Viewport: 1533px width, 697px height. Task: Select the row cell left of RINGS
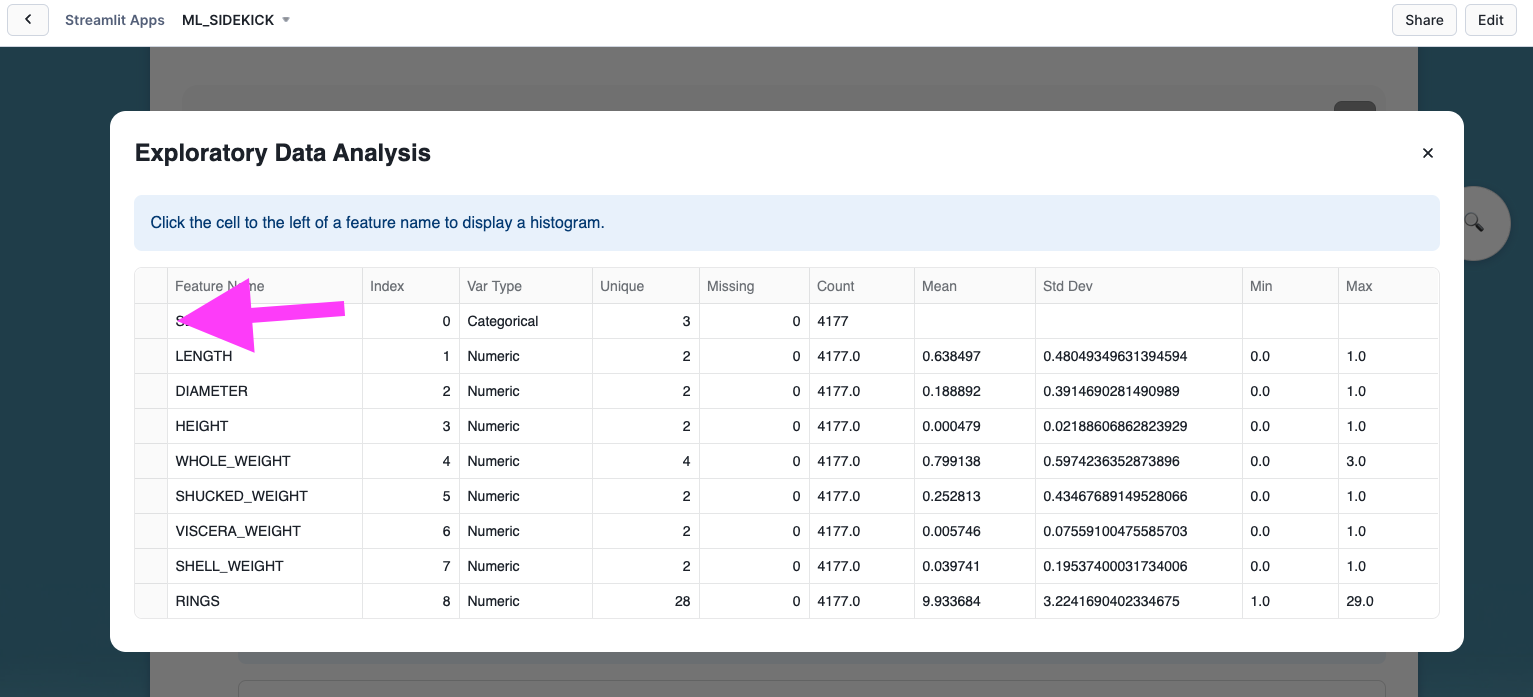pyautogui.click(x=151, y=601)
